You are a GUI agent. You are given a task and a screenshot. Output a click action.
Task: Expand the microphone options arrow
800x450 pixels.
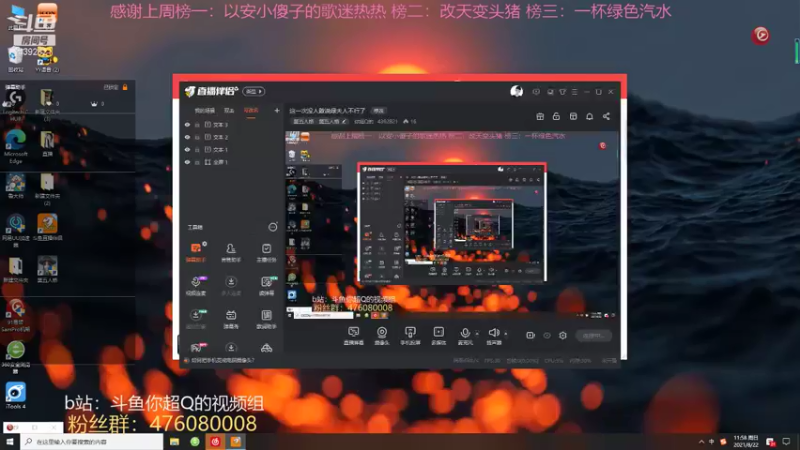pos(477,333)
